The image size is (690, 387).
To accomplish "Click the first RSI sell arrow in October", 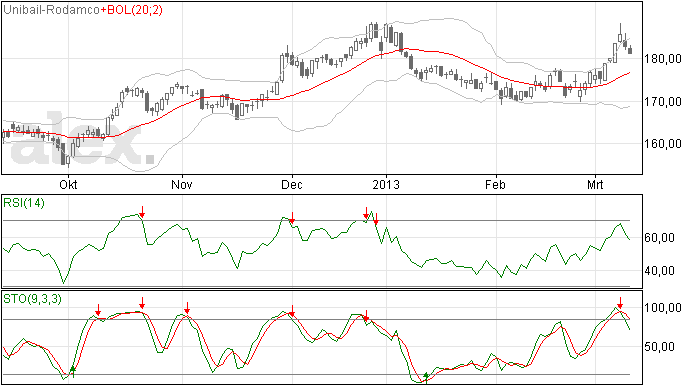I will (142, 212).
